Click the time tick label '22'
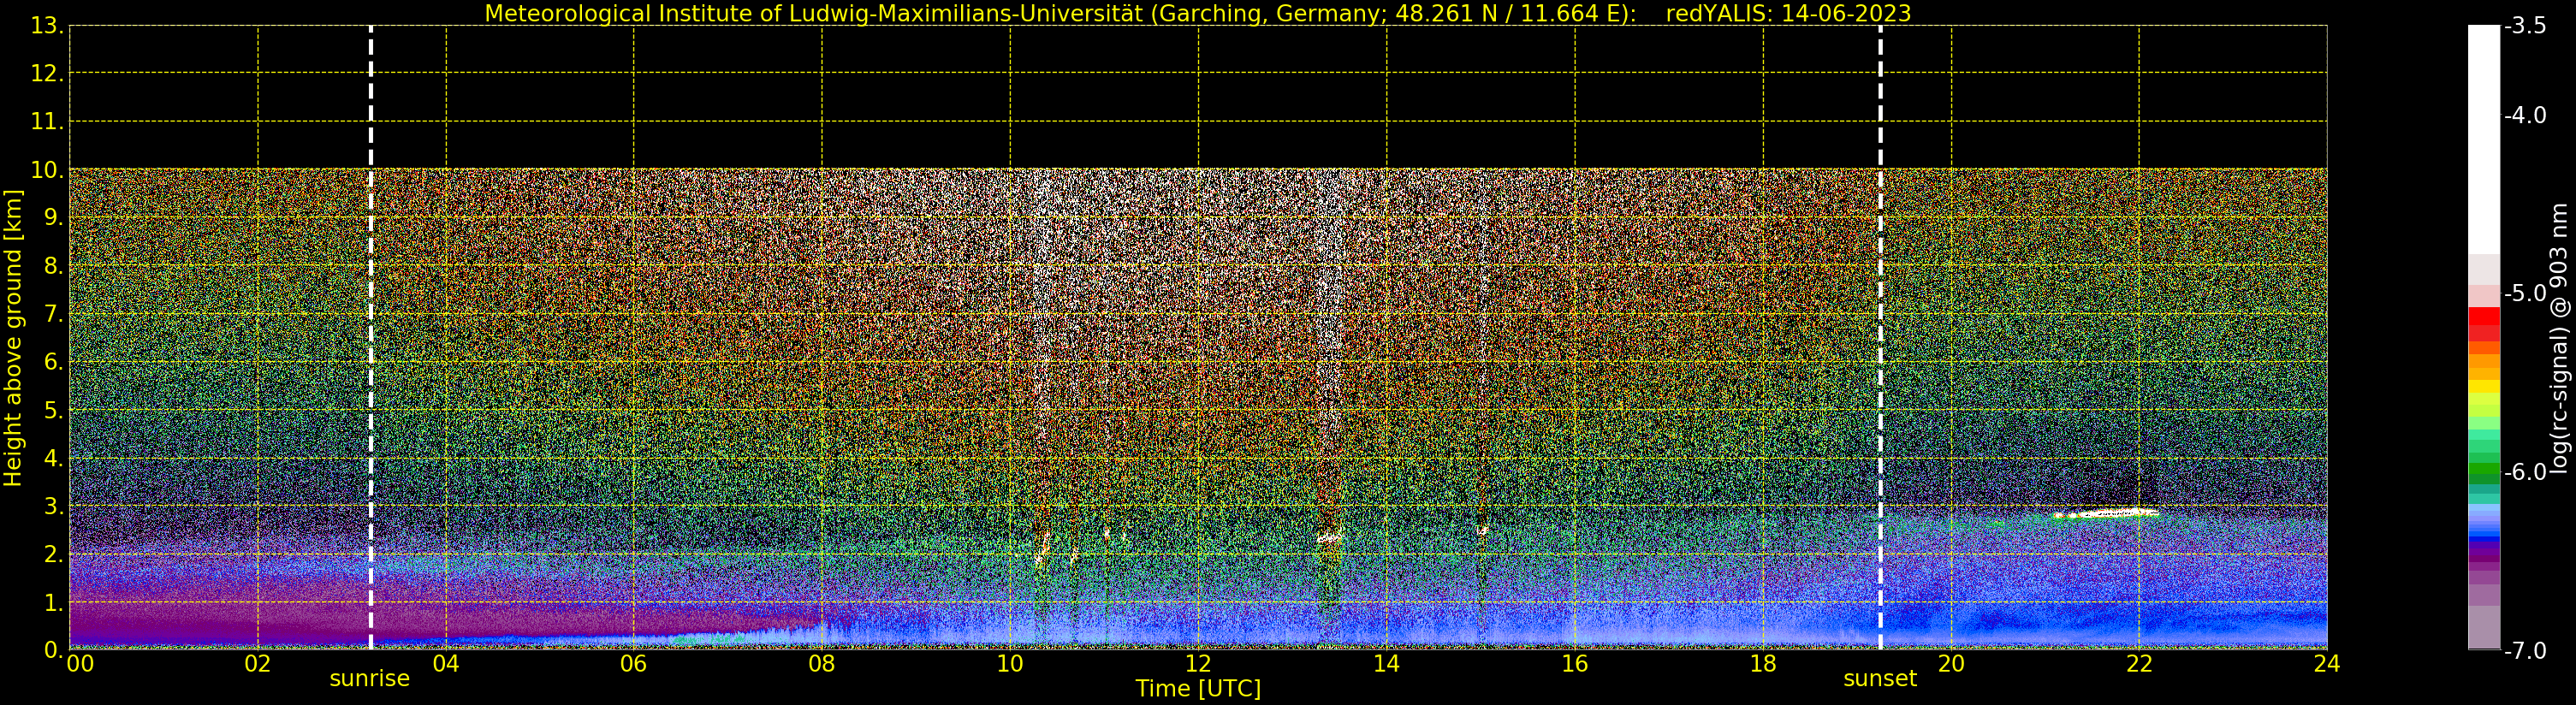2576x705 pixels. pos(2139,664)
